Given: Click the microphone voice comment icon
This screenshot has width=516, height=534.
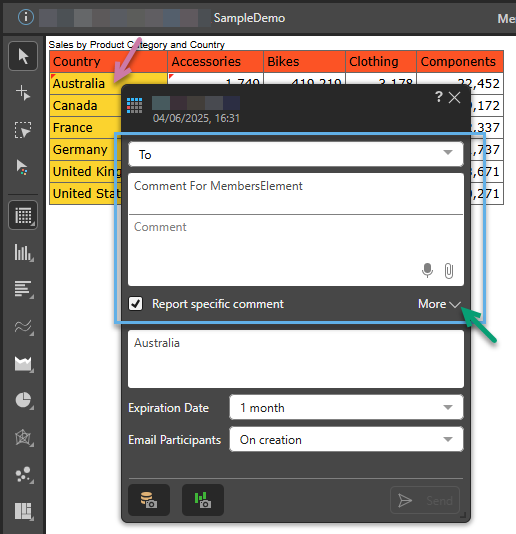Looking at the screenshot, I should coord(427,271).
